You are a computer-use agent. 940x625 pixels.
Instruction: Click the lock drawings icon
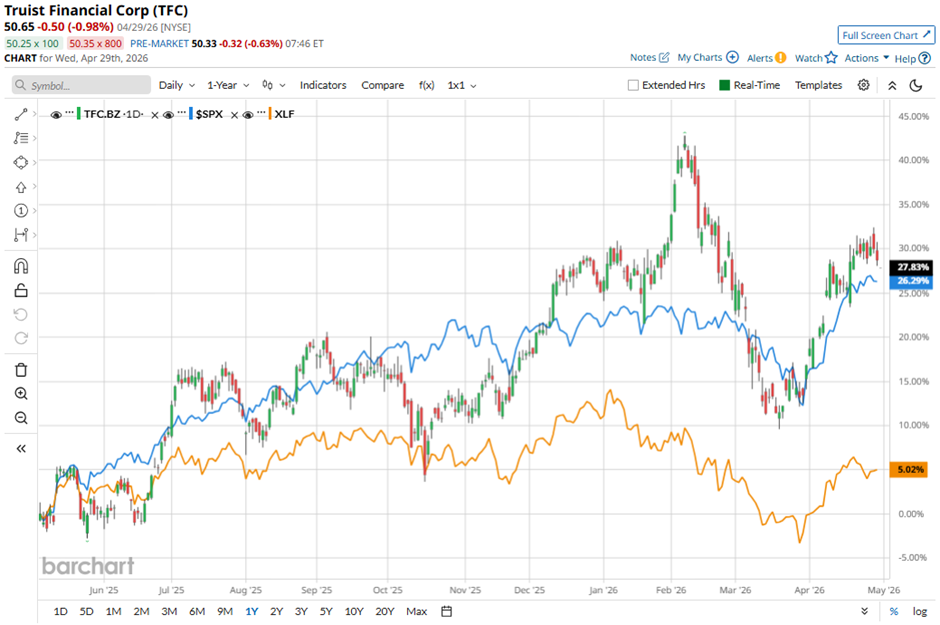tap(21, 291)
